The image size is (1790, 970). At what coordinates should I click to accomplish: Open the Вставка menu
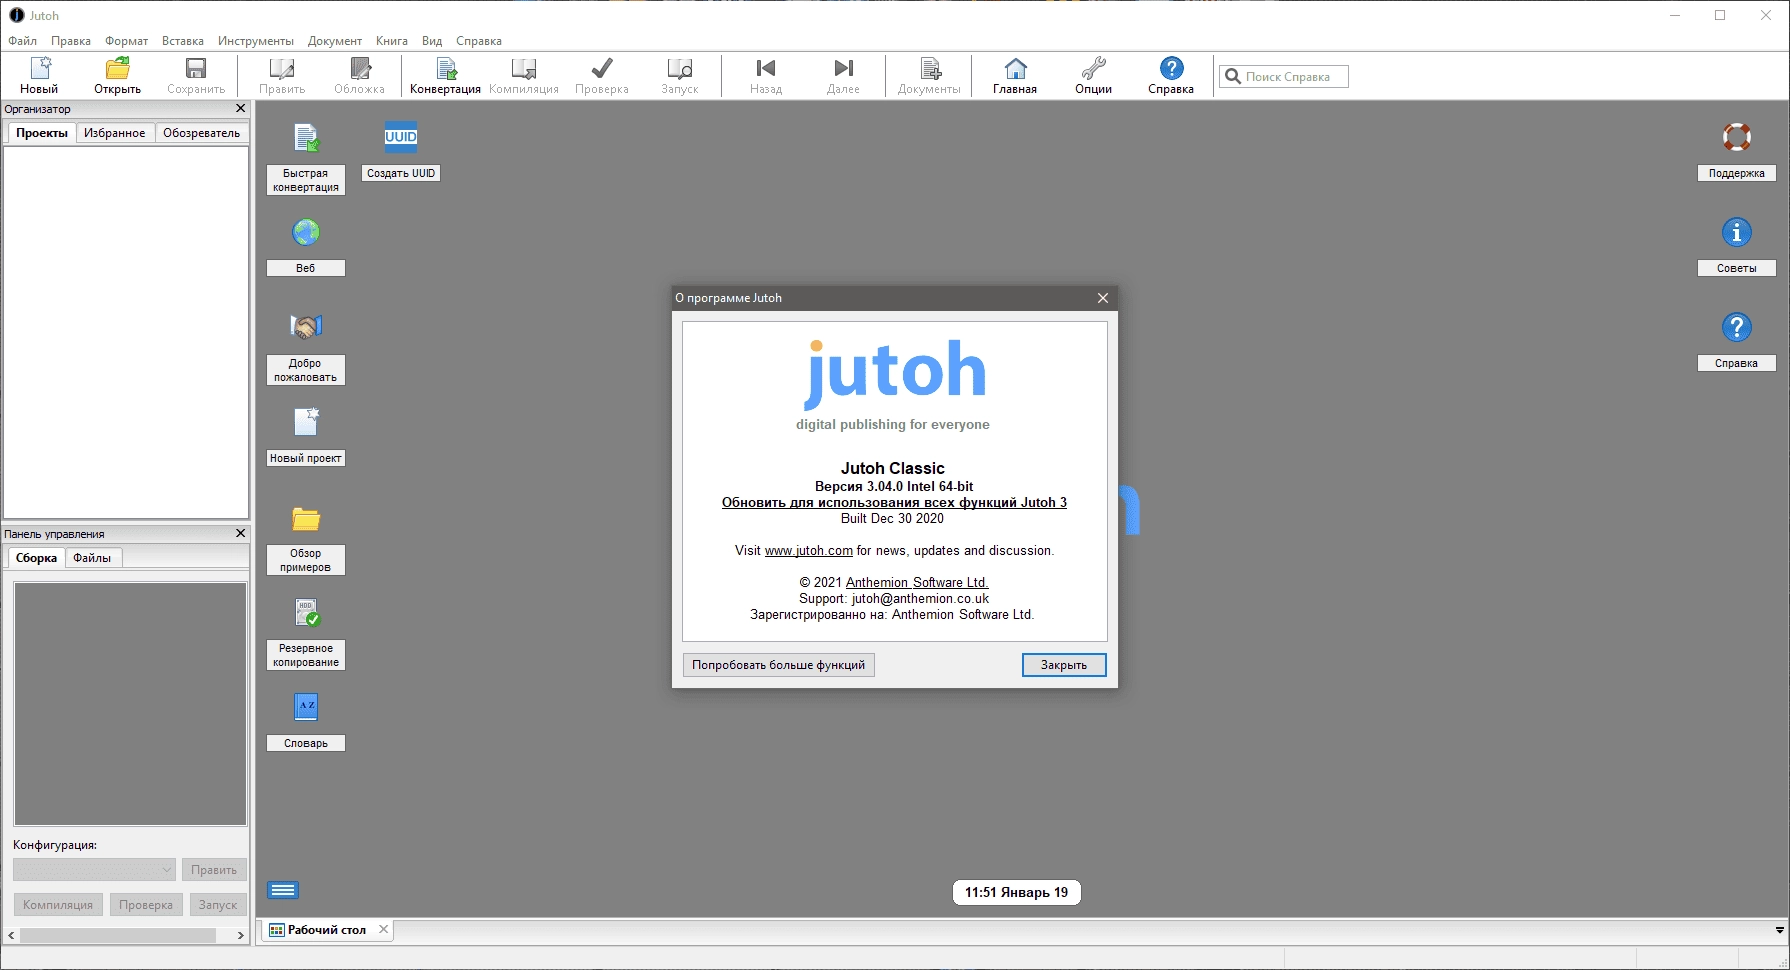pos(183,41)
